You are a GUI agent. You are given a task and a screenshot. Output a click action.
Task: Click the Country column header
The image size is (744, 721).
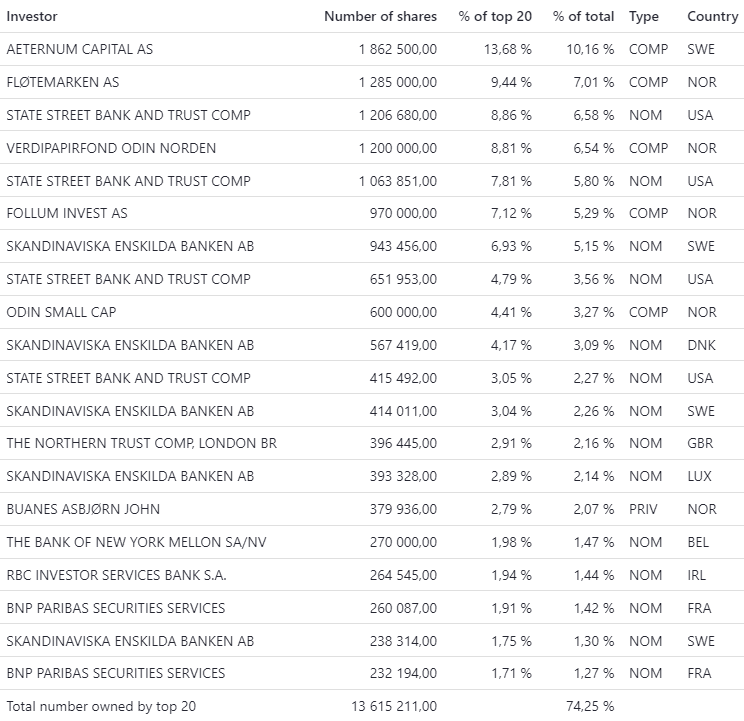[x=712, y=17]
